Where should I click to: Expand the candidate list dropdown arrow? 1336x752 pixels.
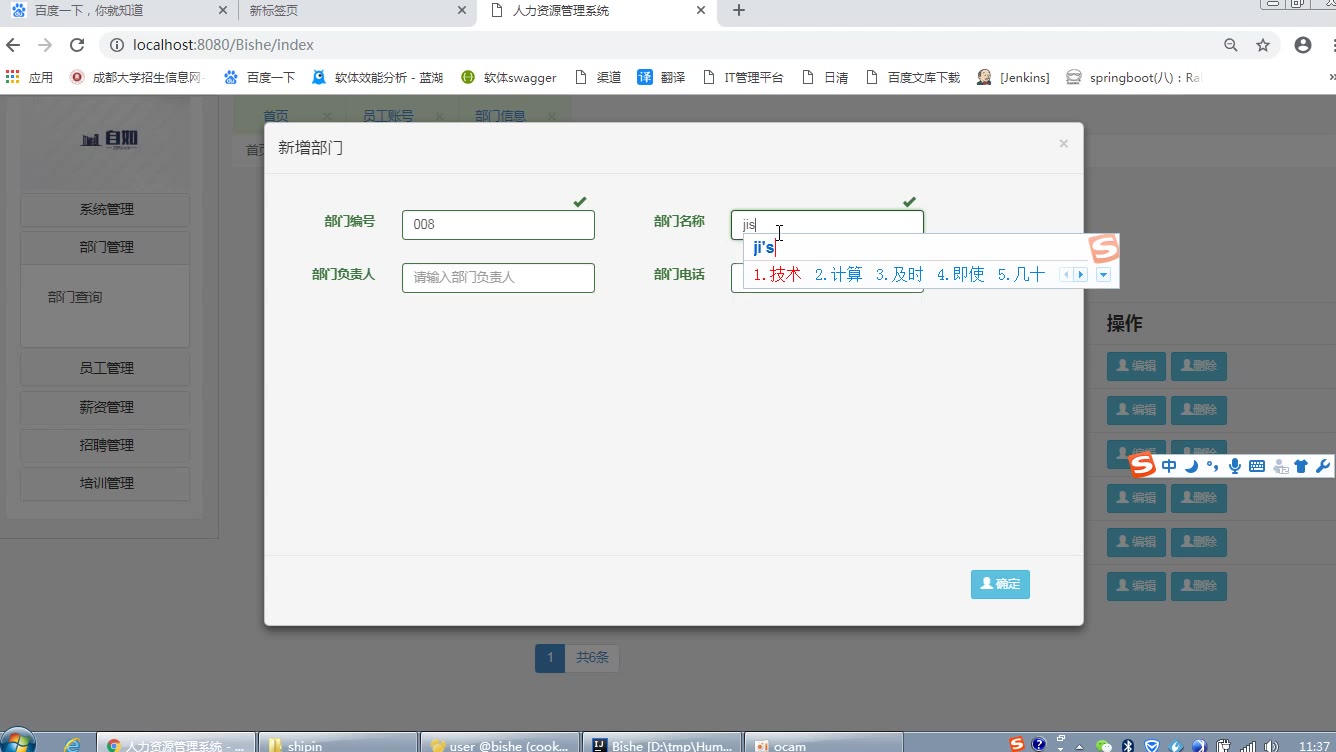click(x=1103, y=274)
